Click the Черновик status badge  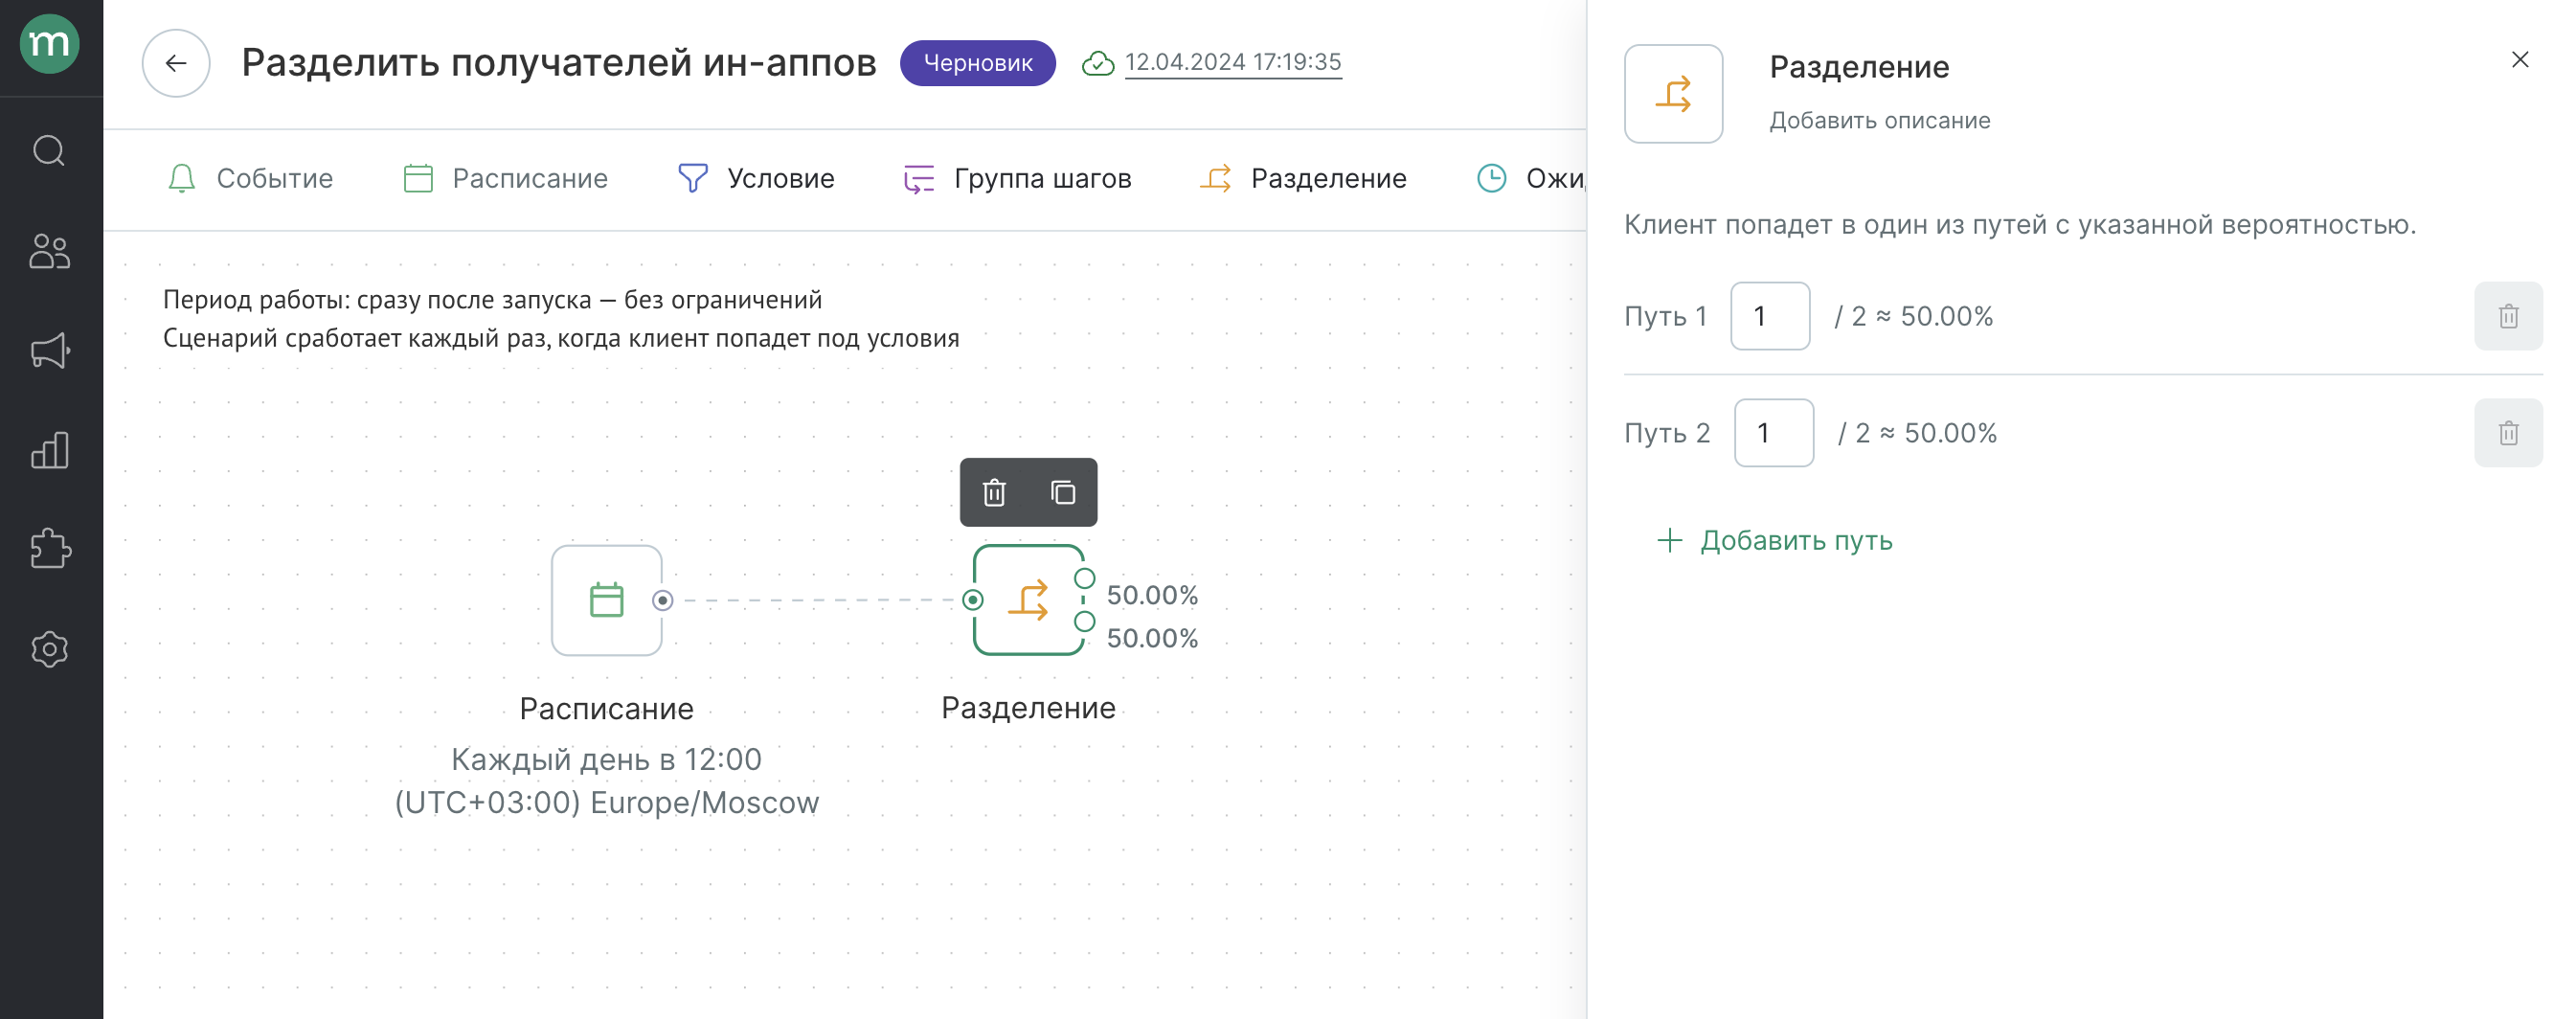(977, 63)
